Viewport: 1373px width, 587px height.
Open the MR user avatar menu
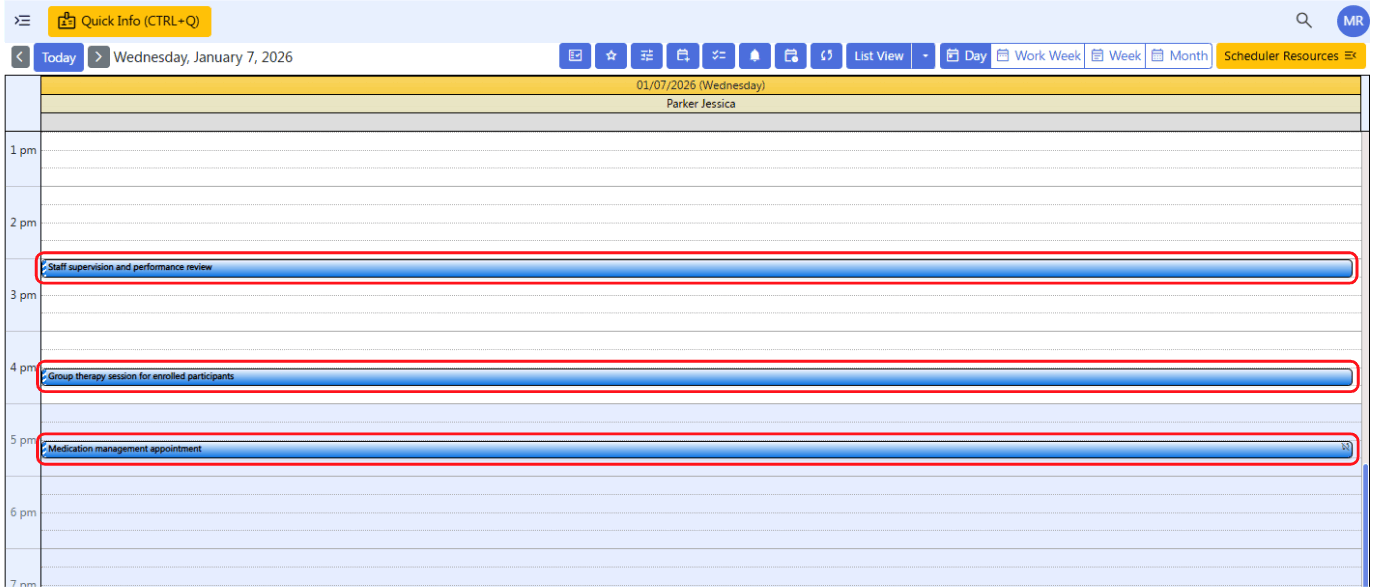tap(1353, 21)
